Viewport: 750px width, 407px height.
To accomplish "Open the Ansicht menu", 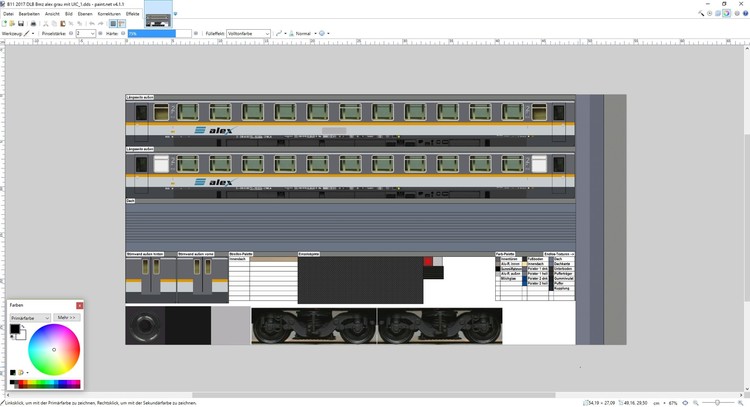I will tap(52, 14).
